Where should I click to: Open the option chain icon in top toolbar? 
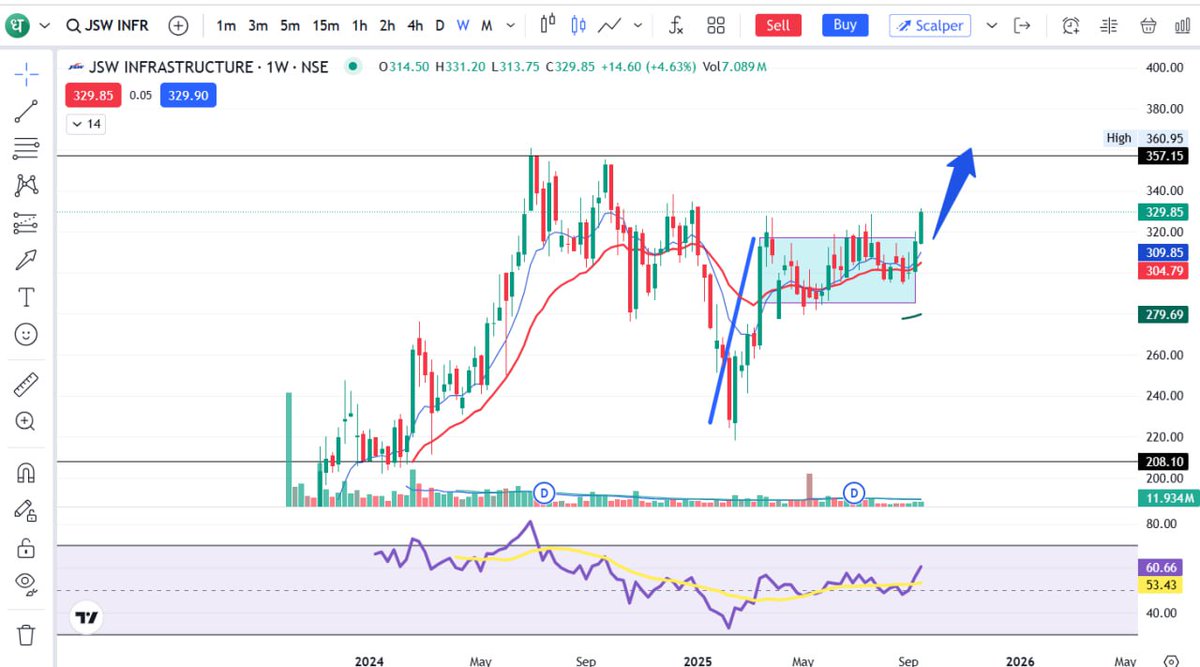pyautogui.click(x=1109, y=25)
